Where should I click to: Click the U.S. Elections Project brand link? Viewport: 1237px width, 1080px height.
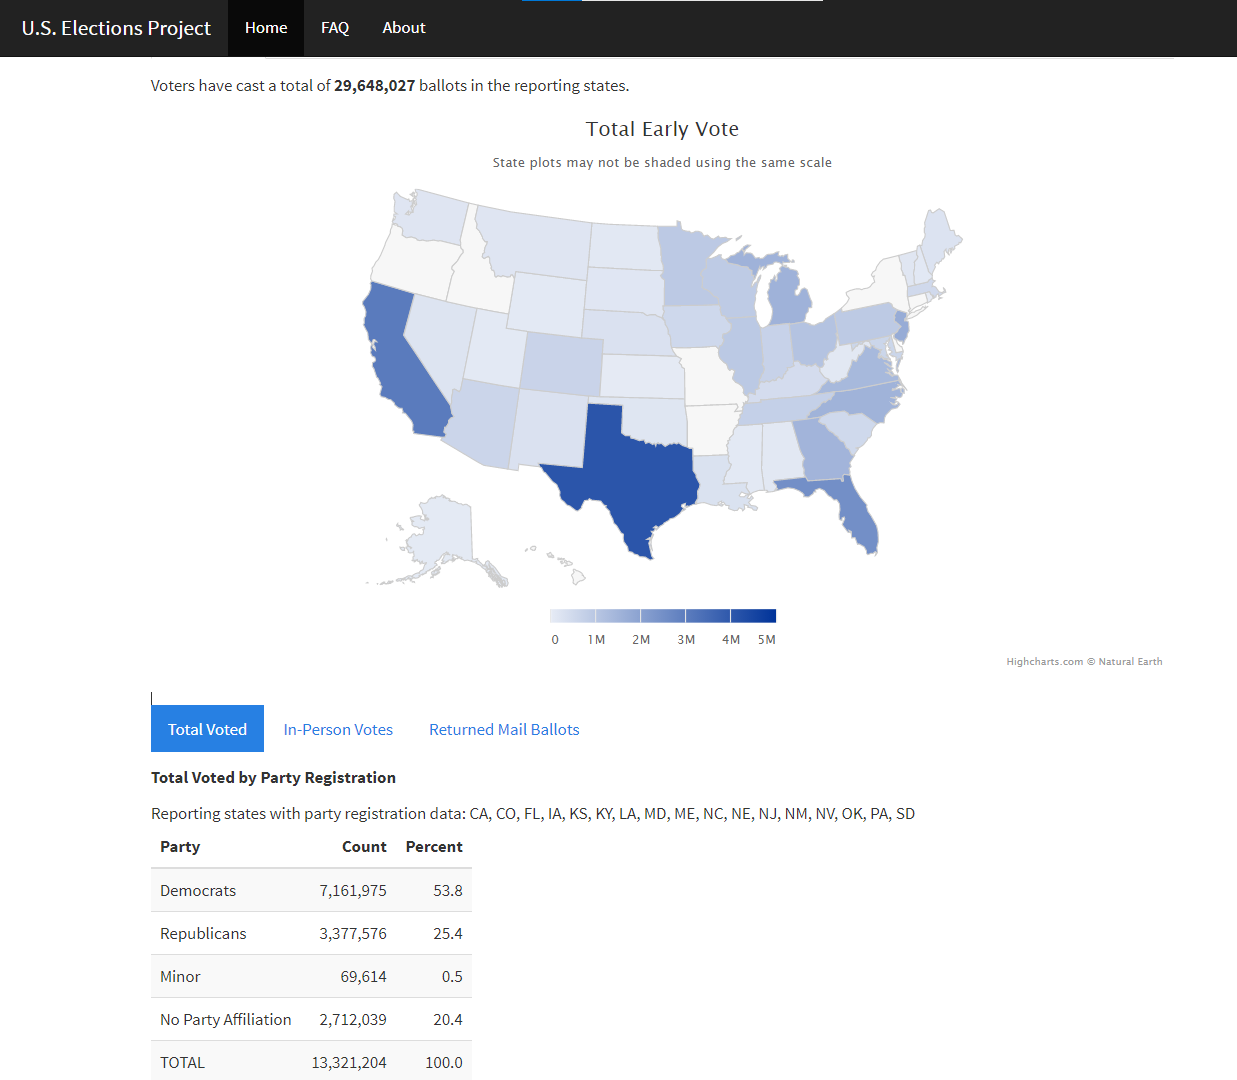coord(116,28)
